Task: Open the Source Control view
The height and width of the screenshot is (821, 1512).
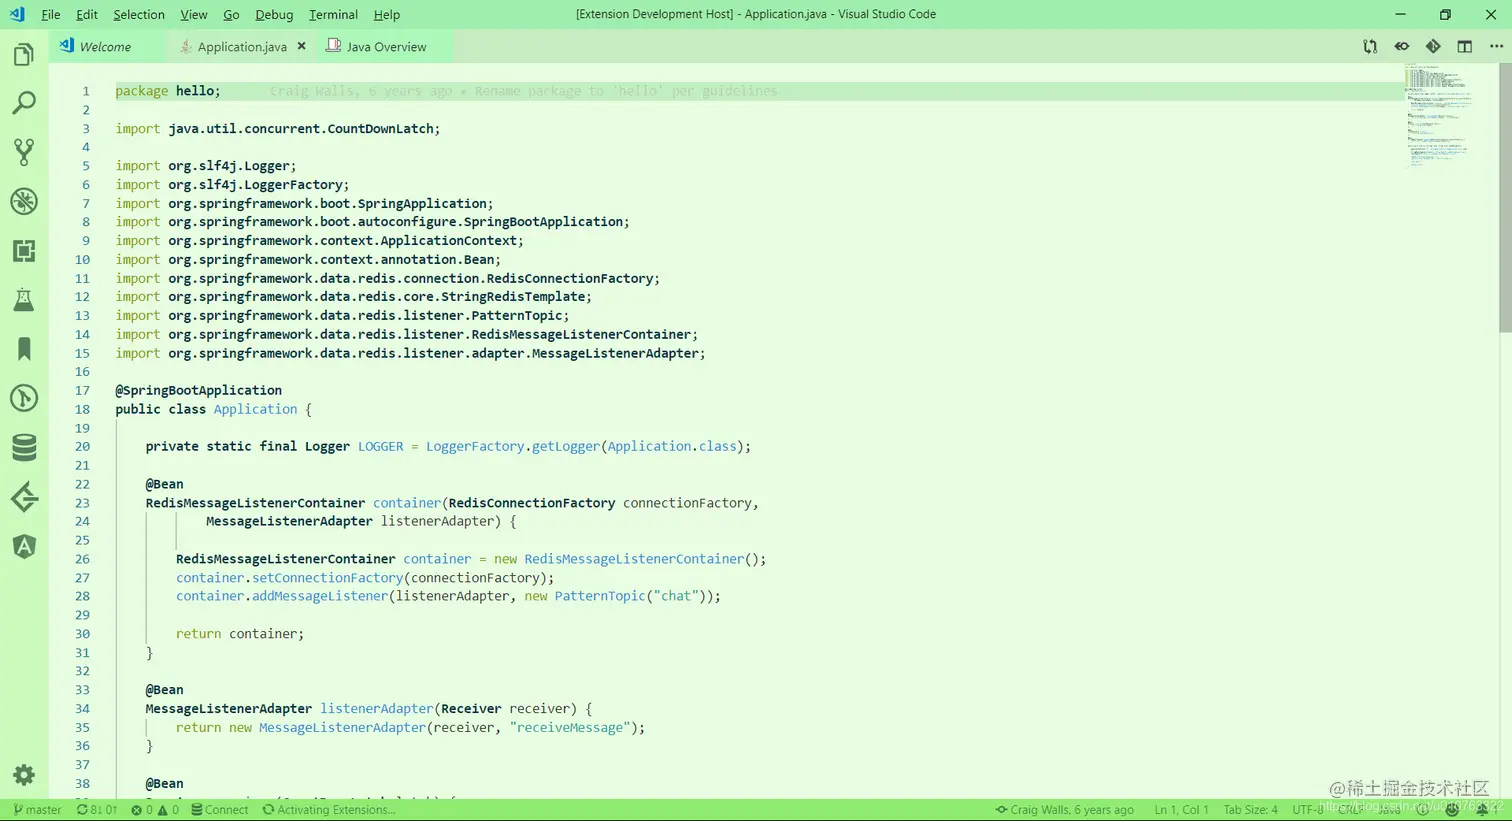Action: [24, 152]
